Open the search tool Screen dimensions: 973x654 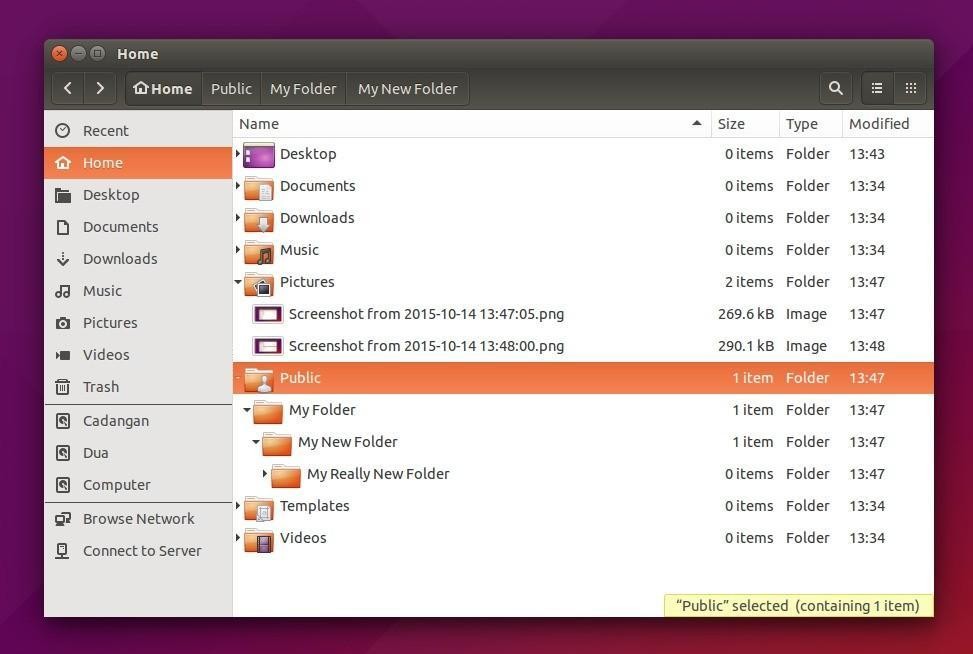pyautogui.click(x=836, y=88)
